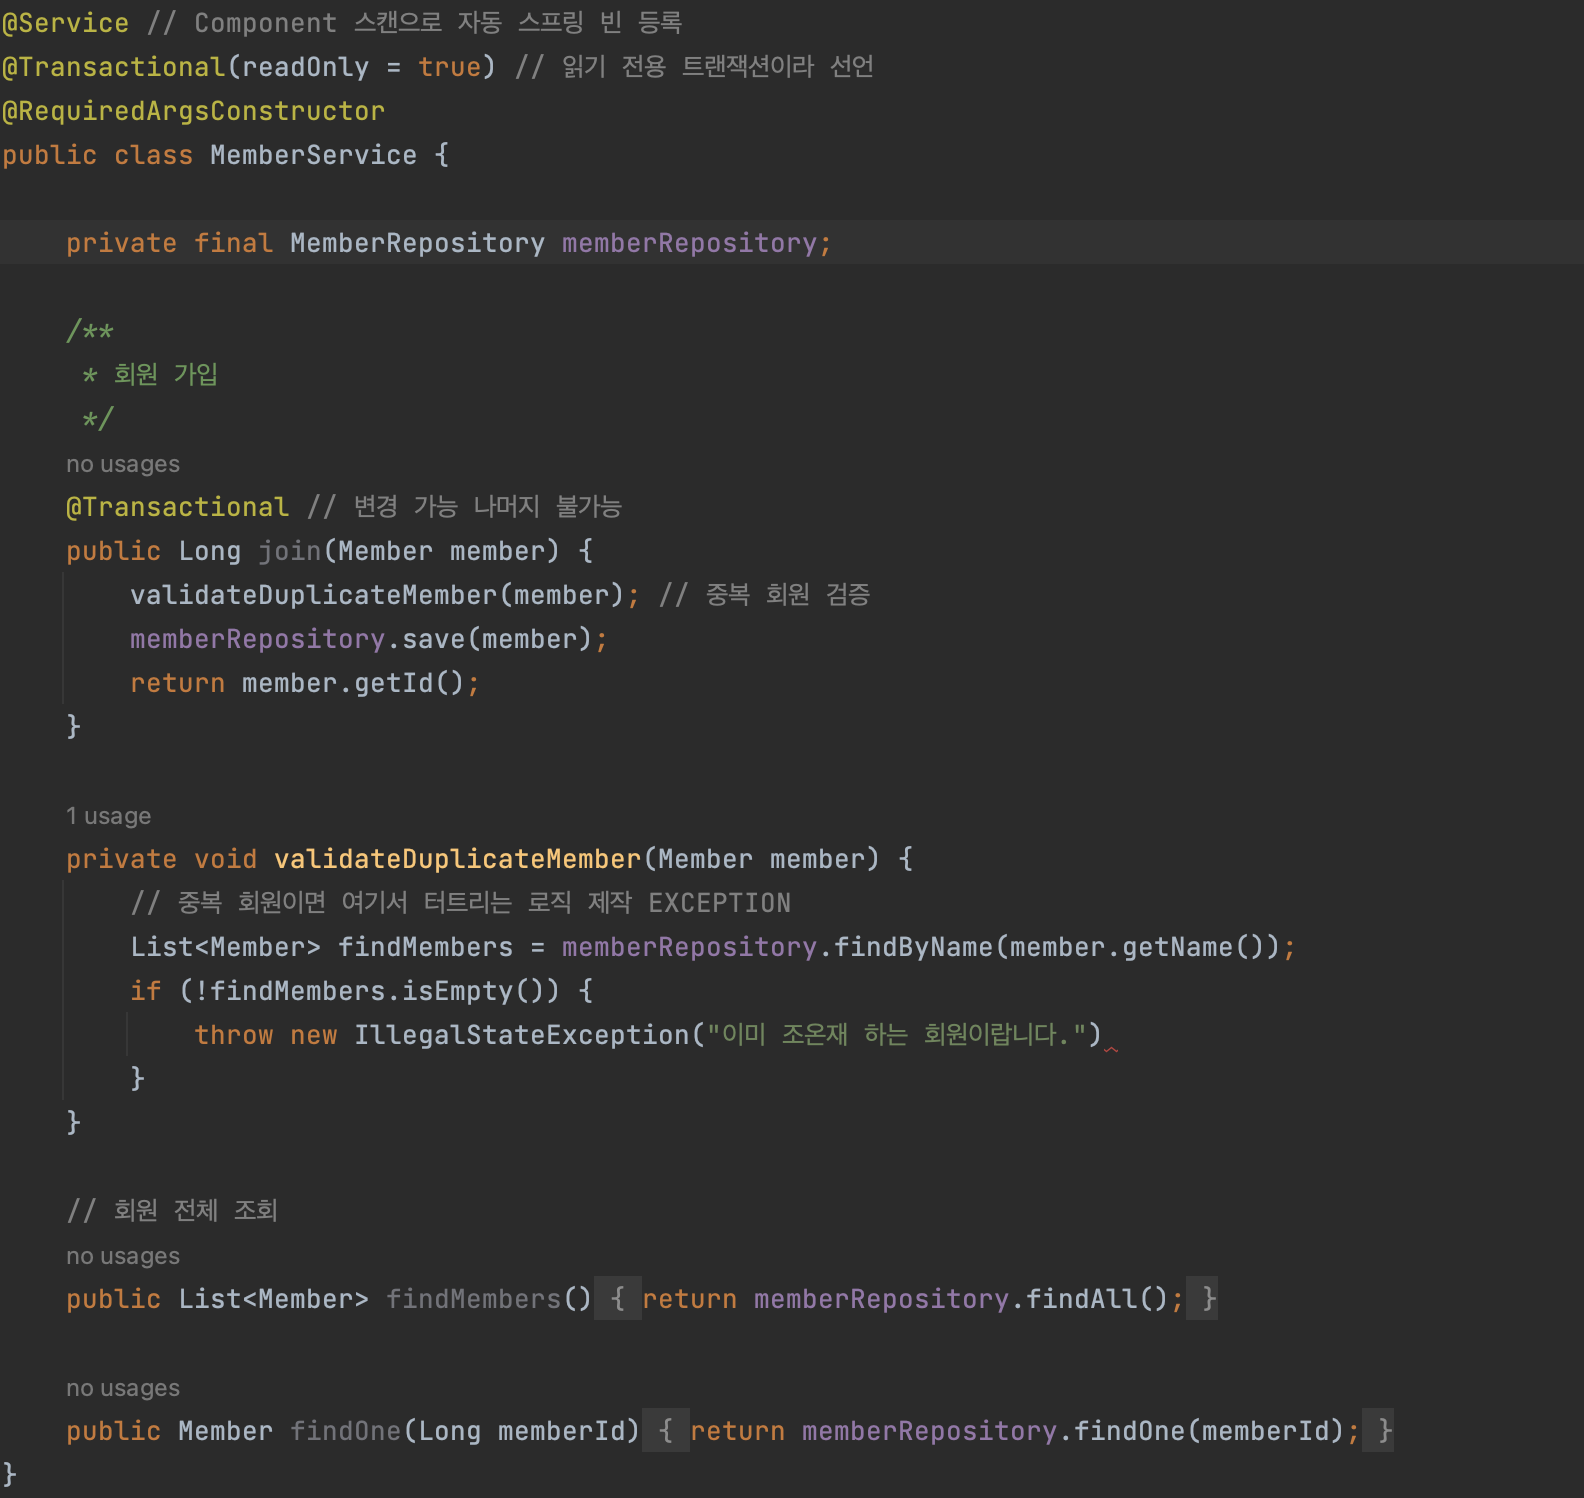Open 'no usages' hint above findOne method
This screenshot has width=1584, height=1498.
click(x=123, y=1388)
